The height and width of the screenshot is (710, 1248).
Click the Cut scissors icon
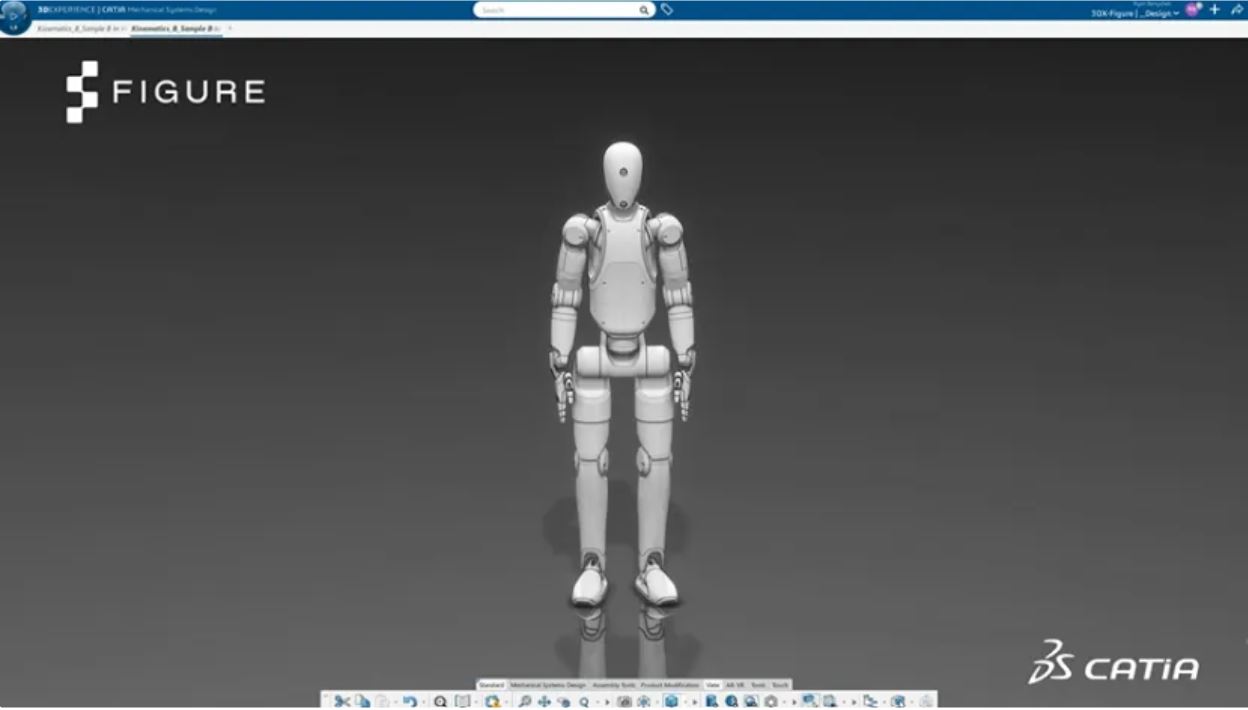pyautogui.click(x=342, y=701)
